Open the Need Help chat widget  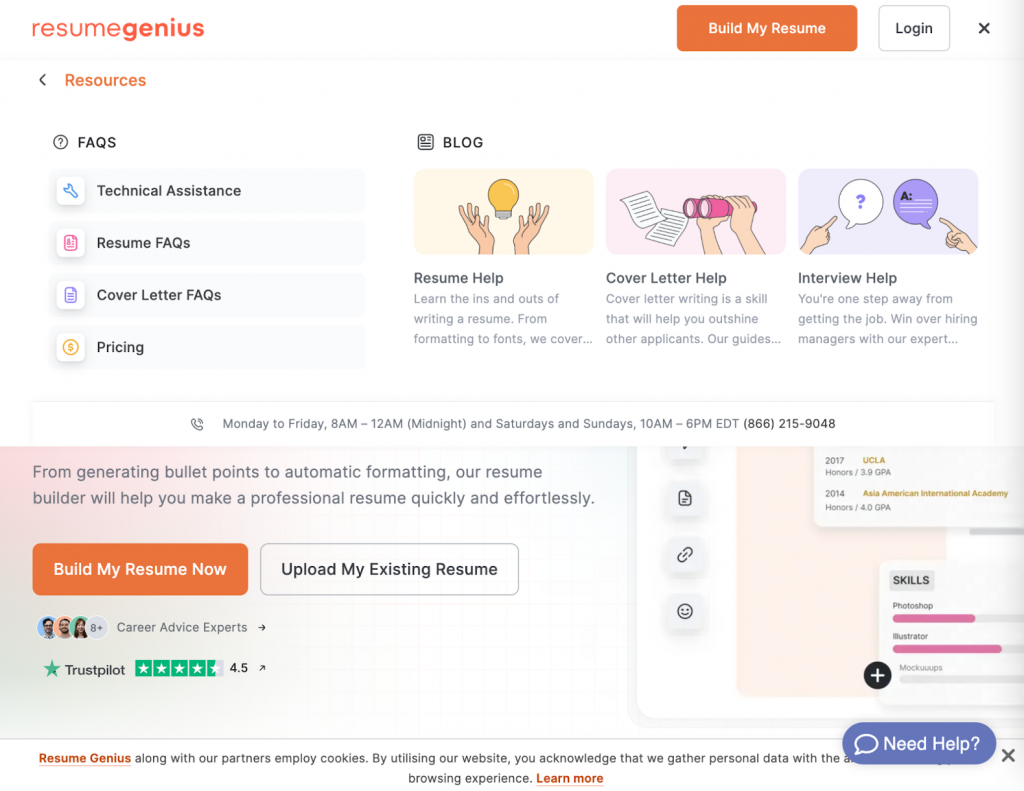[x=918, y=744]
